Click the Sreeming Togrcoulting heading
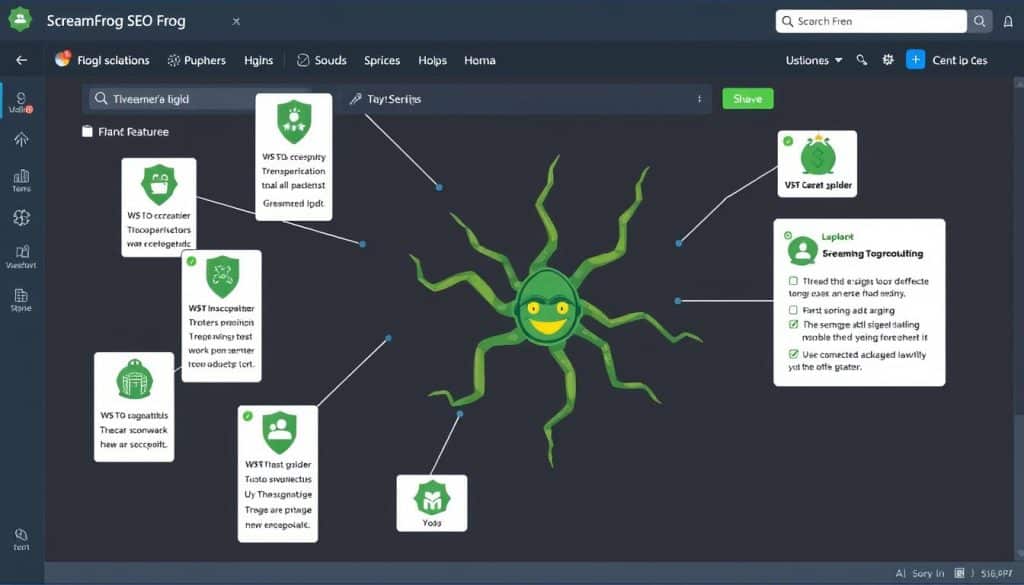The height and width of the screenshot is (585, 1024). point(872,253)
